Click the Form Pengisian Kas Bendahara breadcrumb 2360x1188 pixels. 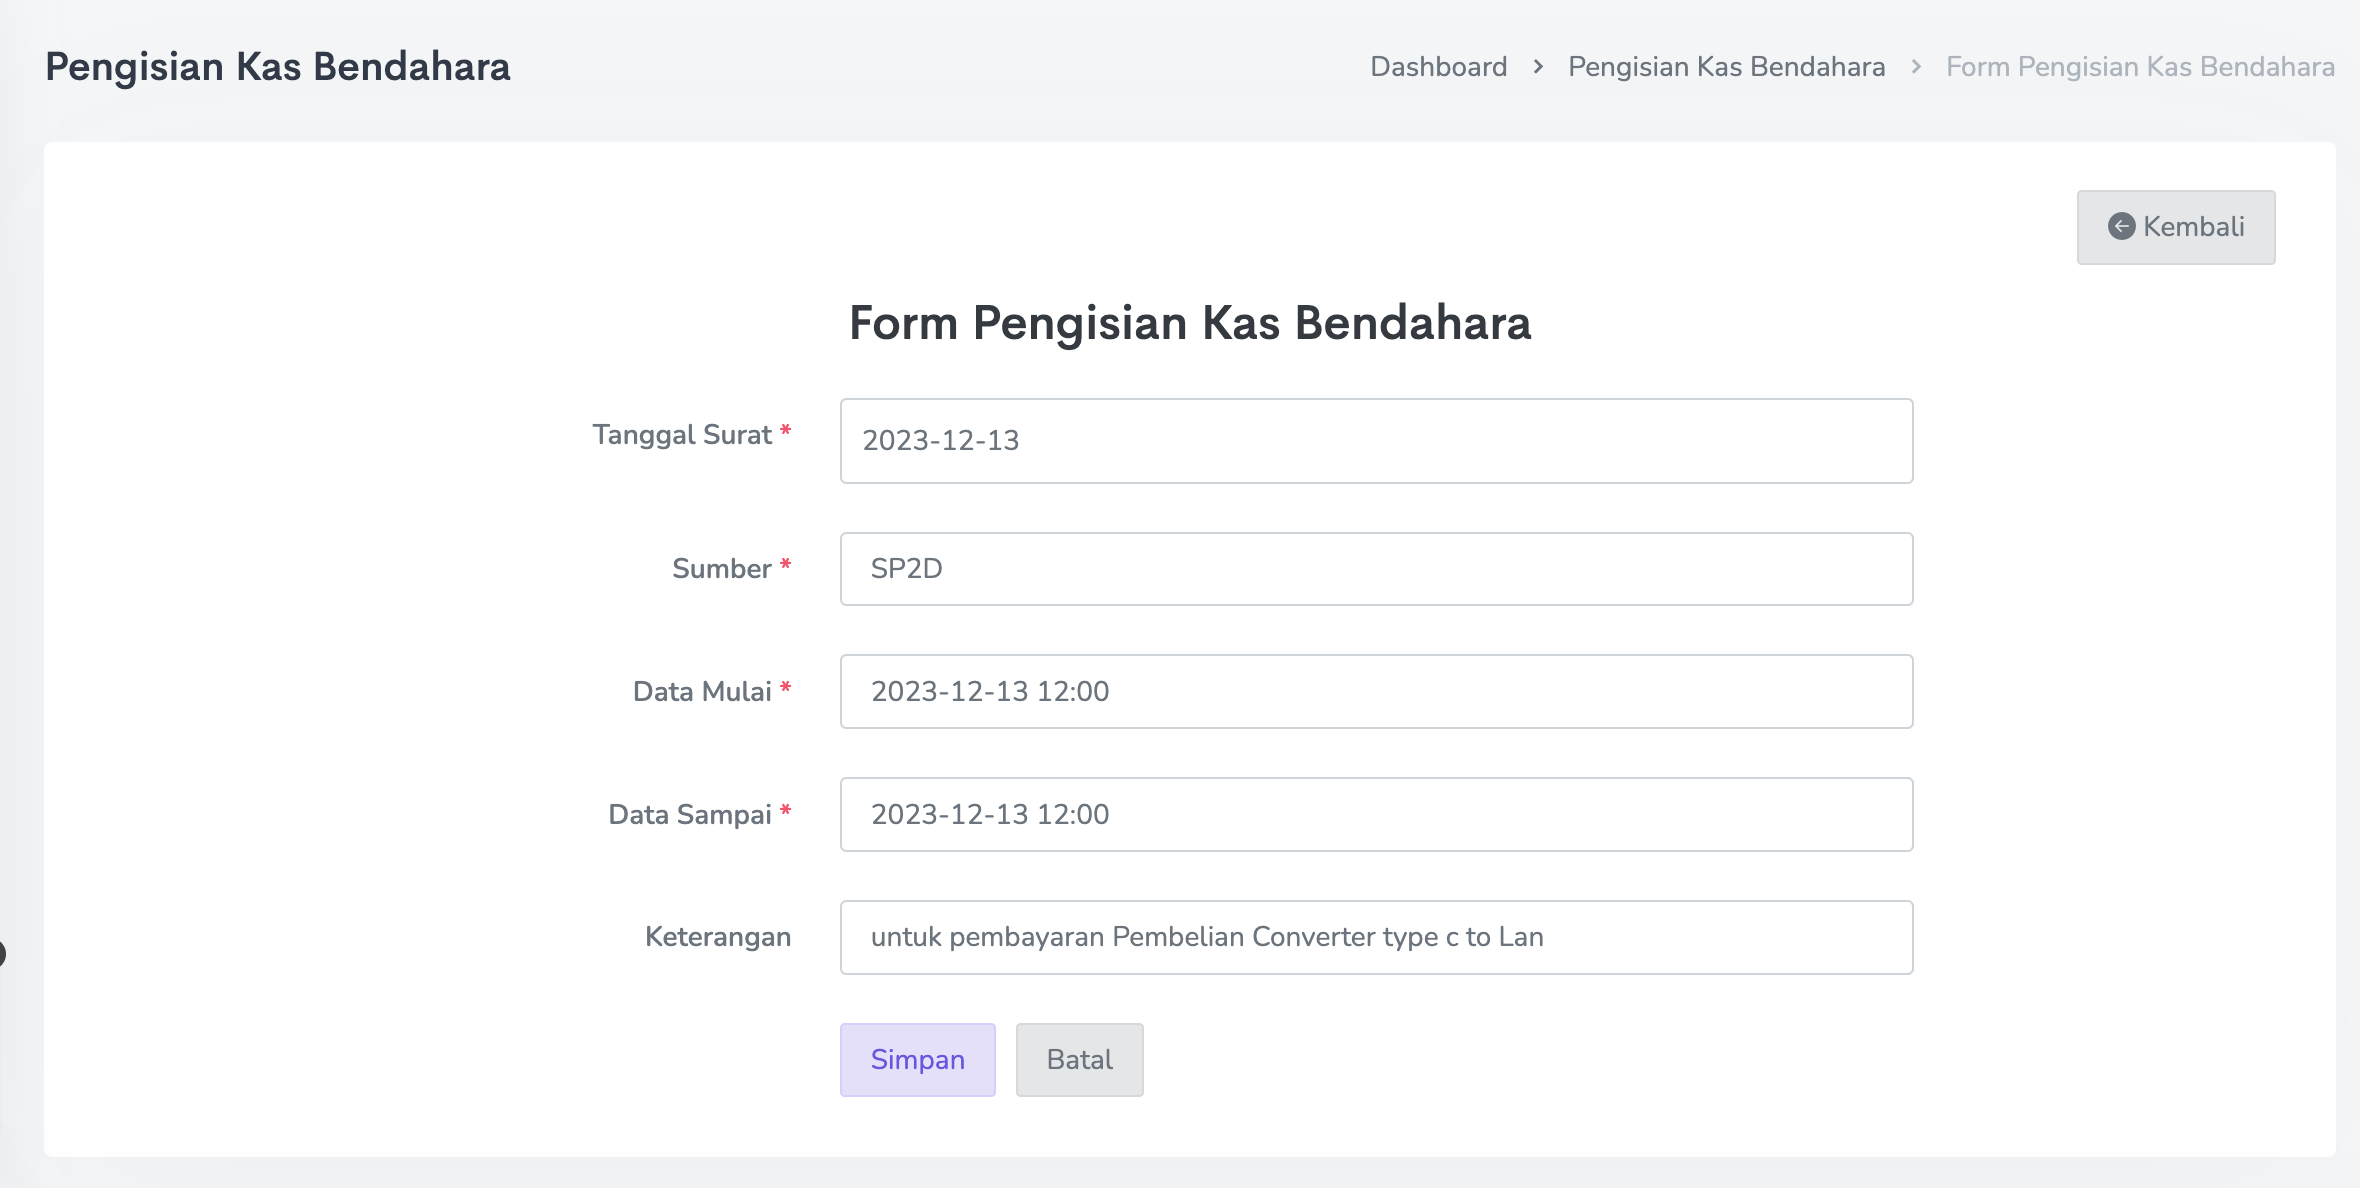point(2140,67)
